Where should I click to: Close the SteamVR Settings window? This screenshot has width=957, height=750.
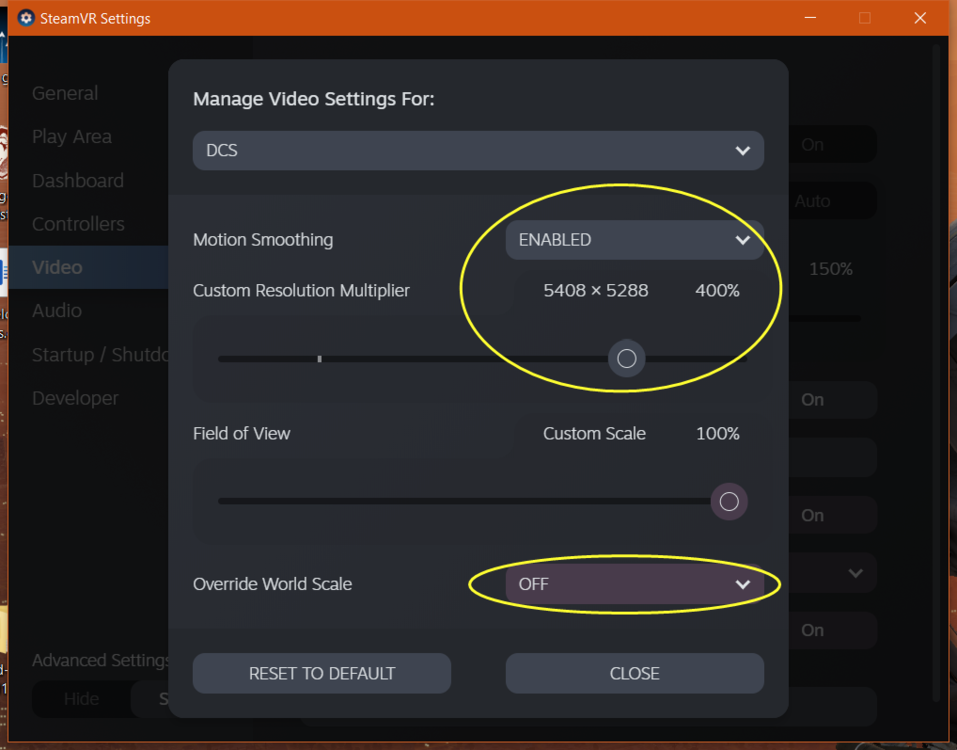pos(920,18)
